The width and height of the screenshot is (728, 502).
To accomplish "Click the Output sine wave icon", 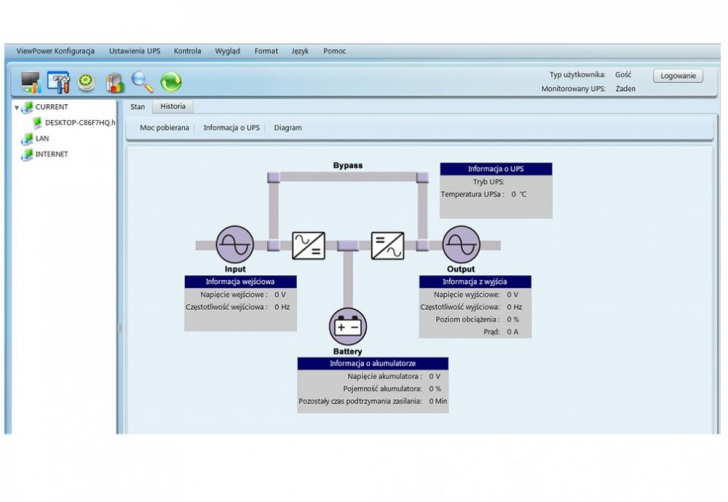I will (x=461, y=244).
